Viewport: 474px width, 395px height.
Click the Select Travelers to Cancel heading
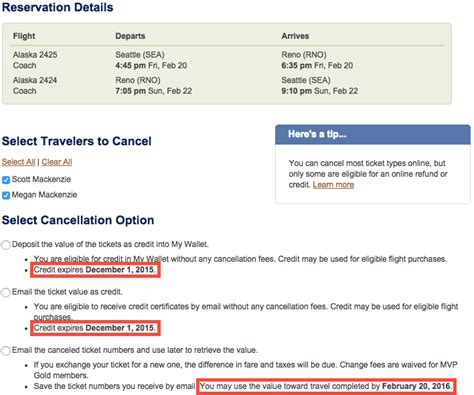[77, 141]
